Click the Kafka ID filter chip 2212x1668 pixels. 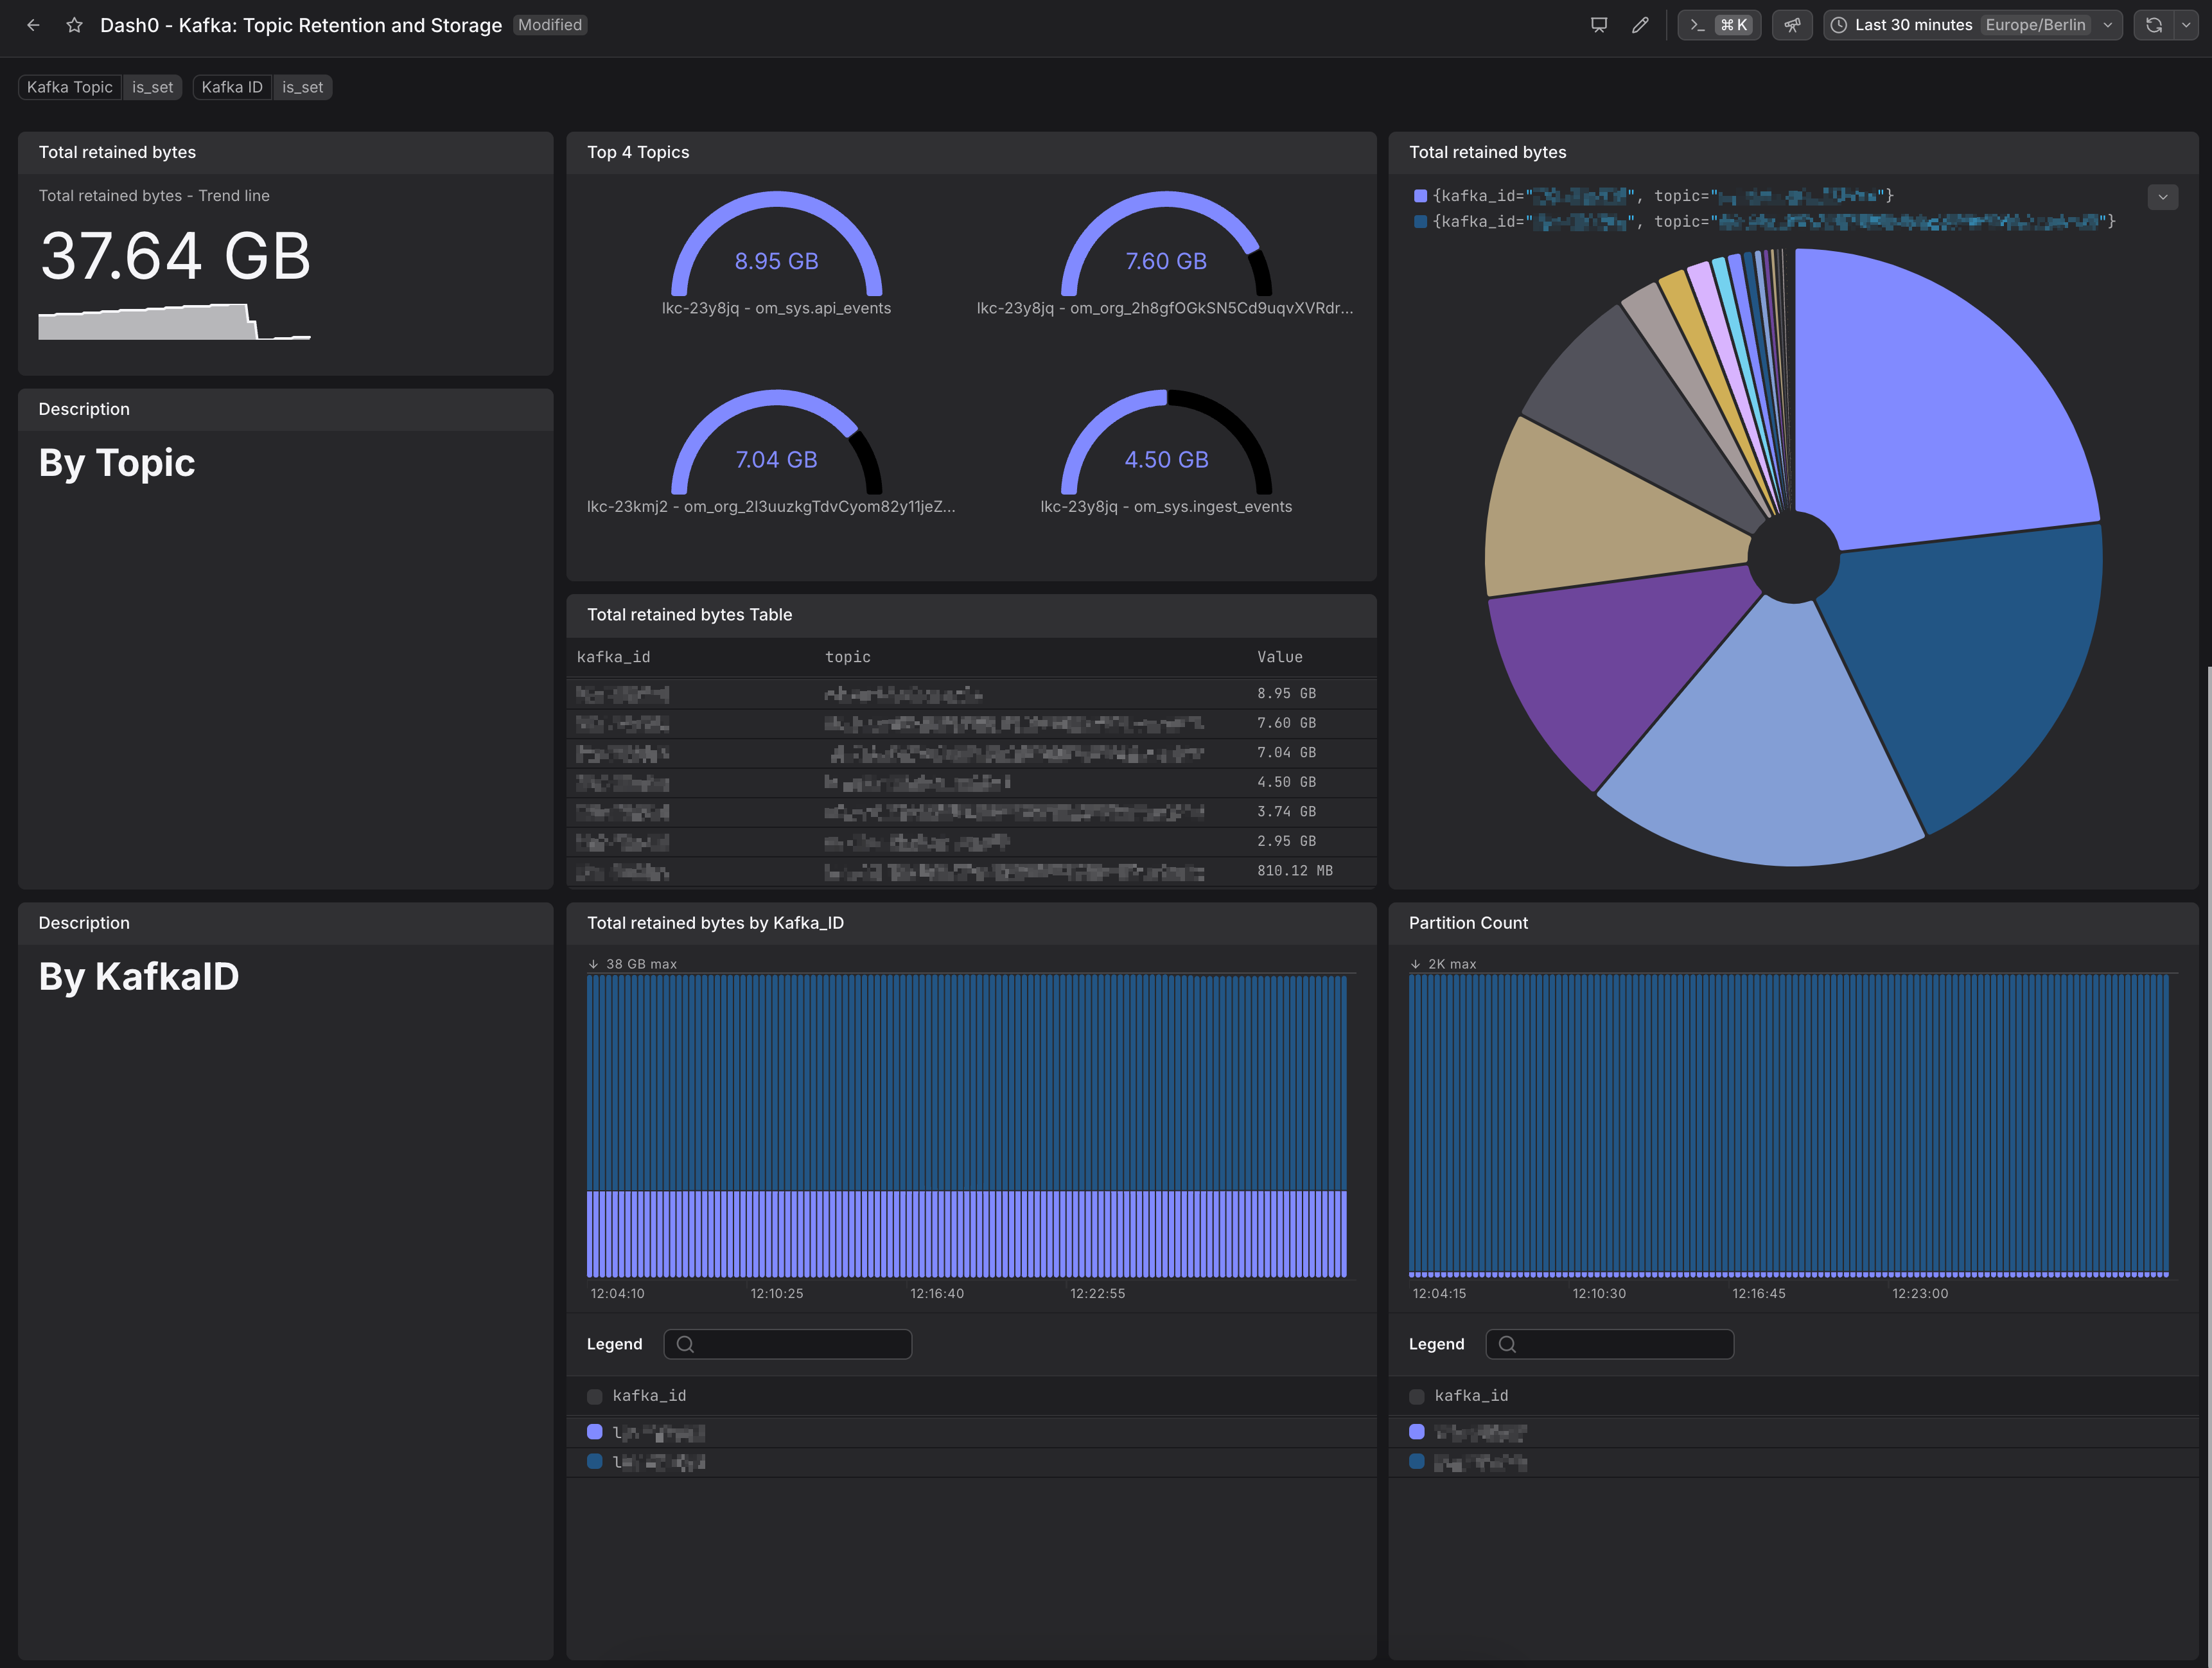pos(232,87)
